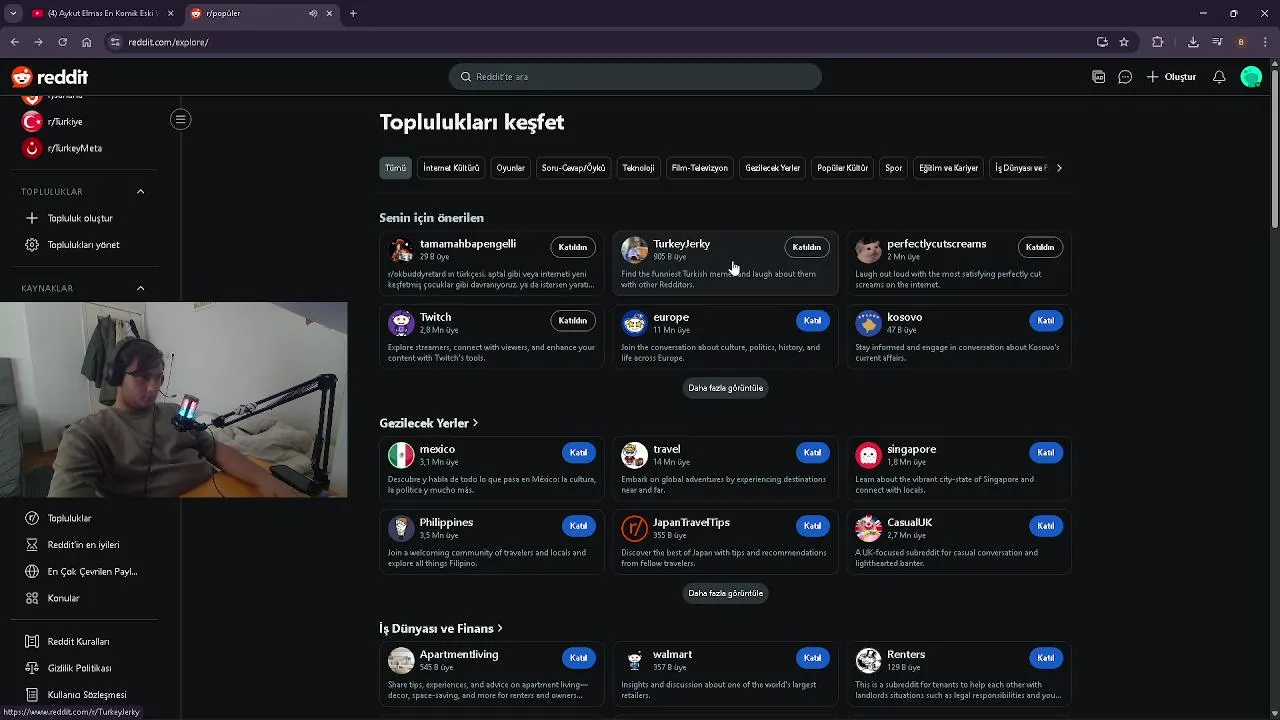Click the Renters community avatar

868,660
